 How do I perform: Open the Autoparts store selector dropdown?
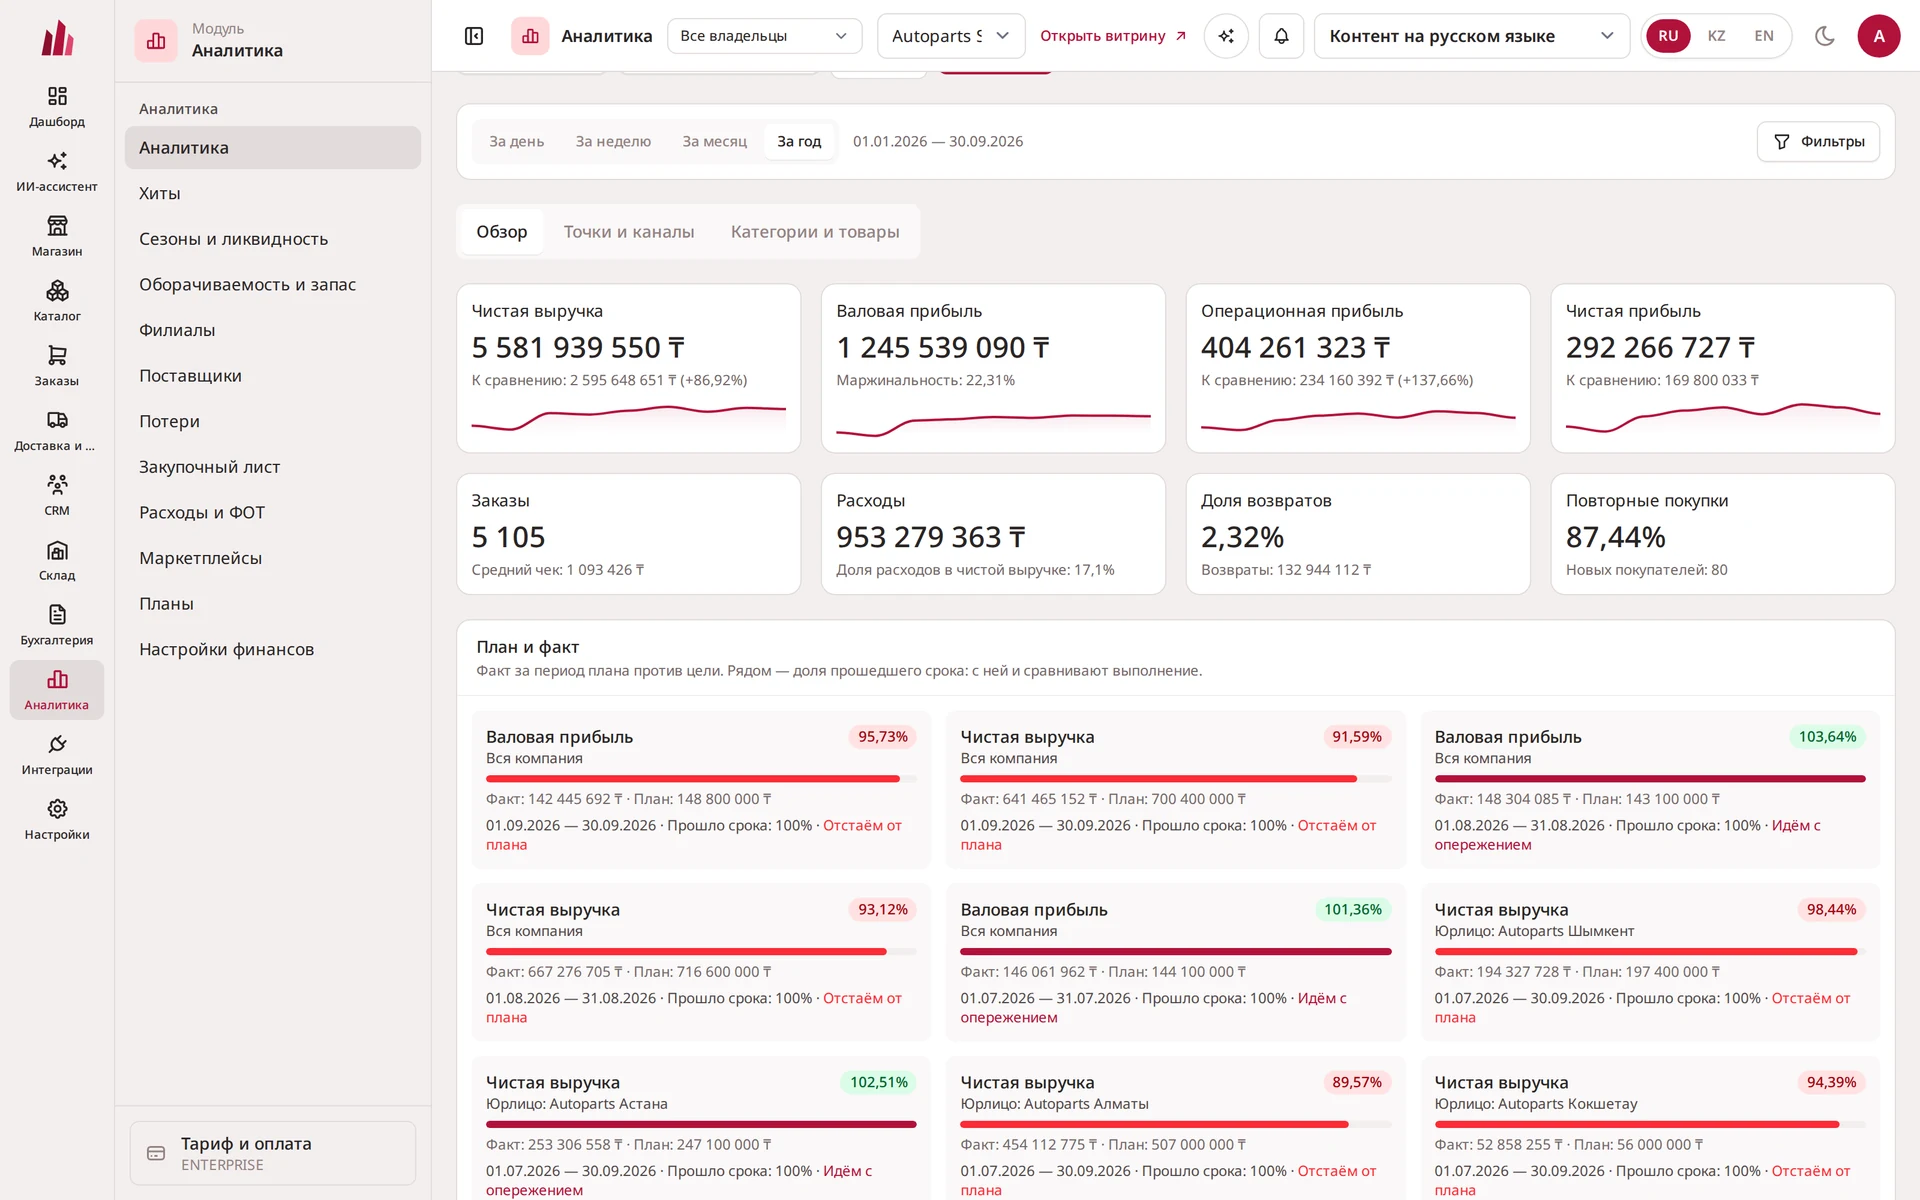(951, 36)
